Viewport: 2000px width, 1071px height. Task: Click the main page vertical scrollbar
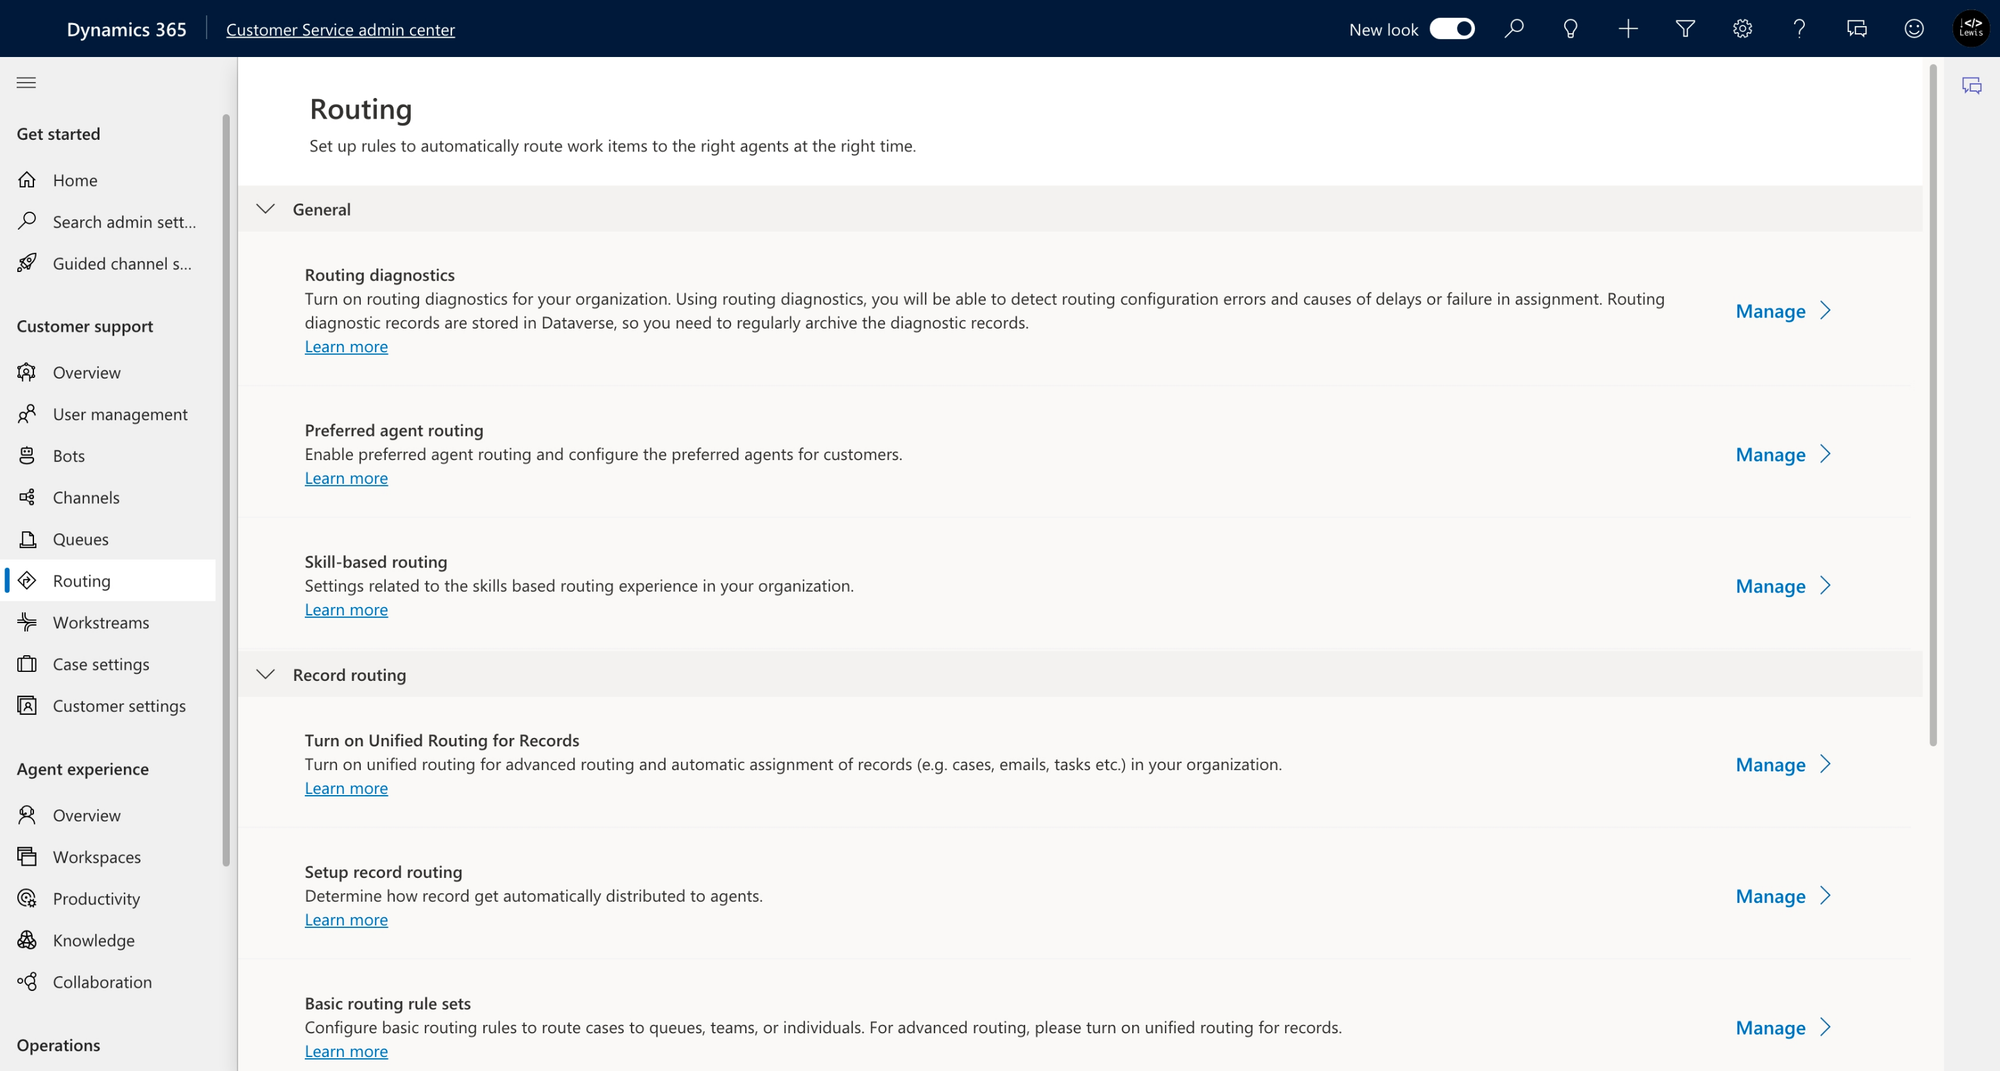click(1933, 405)
